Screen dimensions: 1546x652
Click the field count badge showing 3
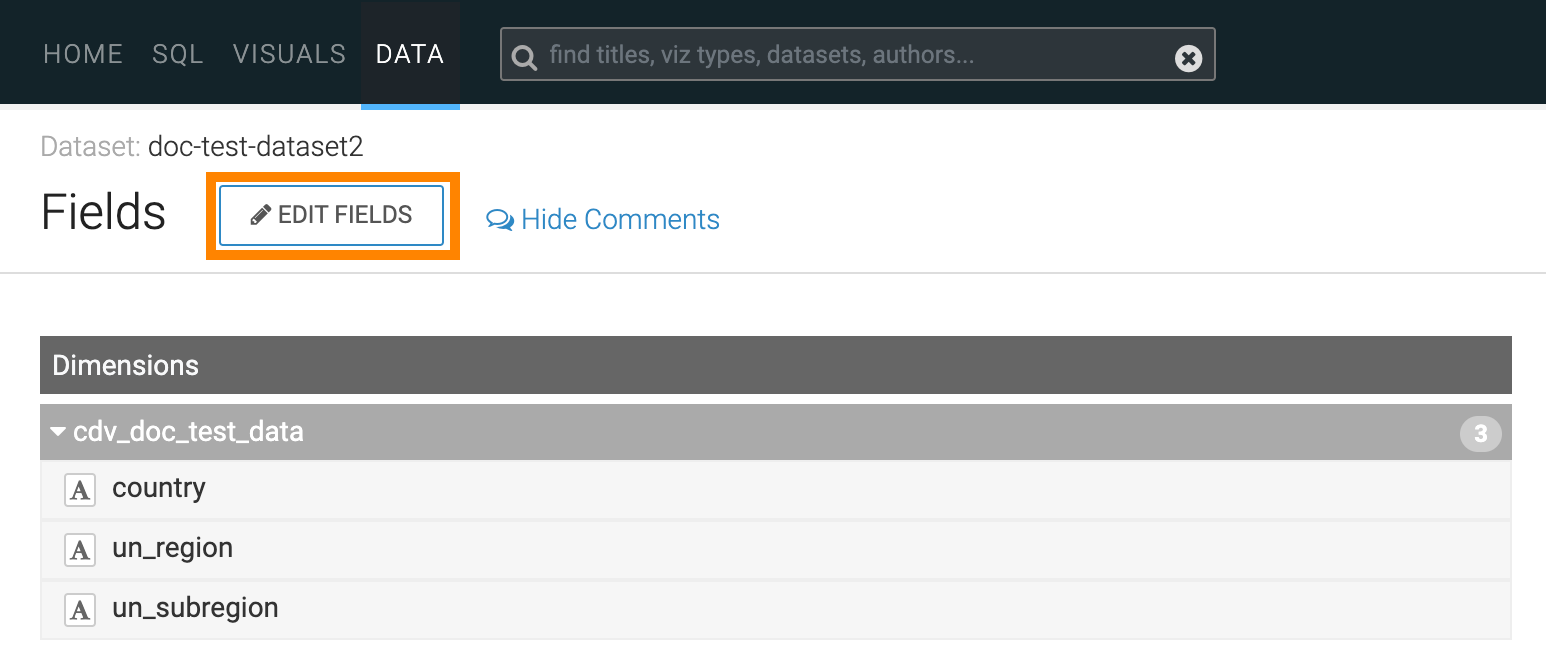pyautogui.click(x=1480, y=434)
